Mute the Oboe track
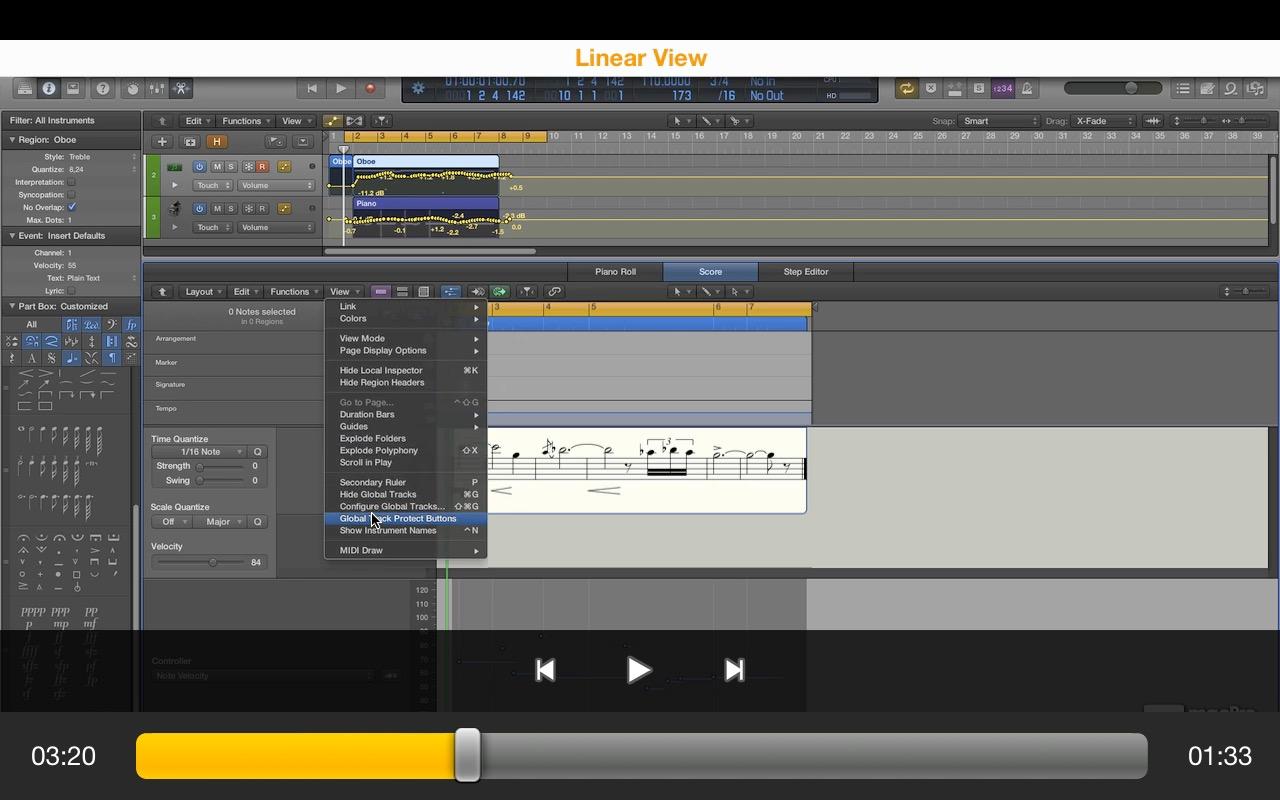This screenshot has width=1280, height=800. coord(218,167)
